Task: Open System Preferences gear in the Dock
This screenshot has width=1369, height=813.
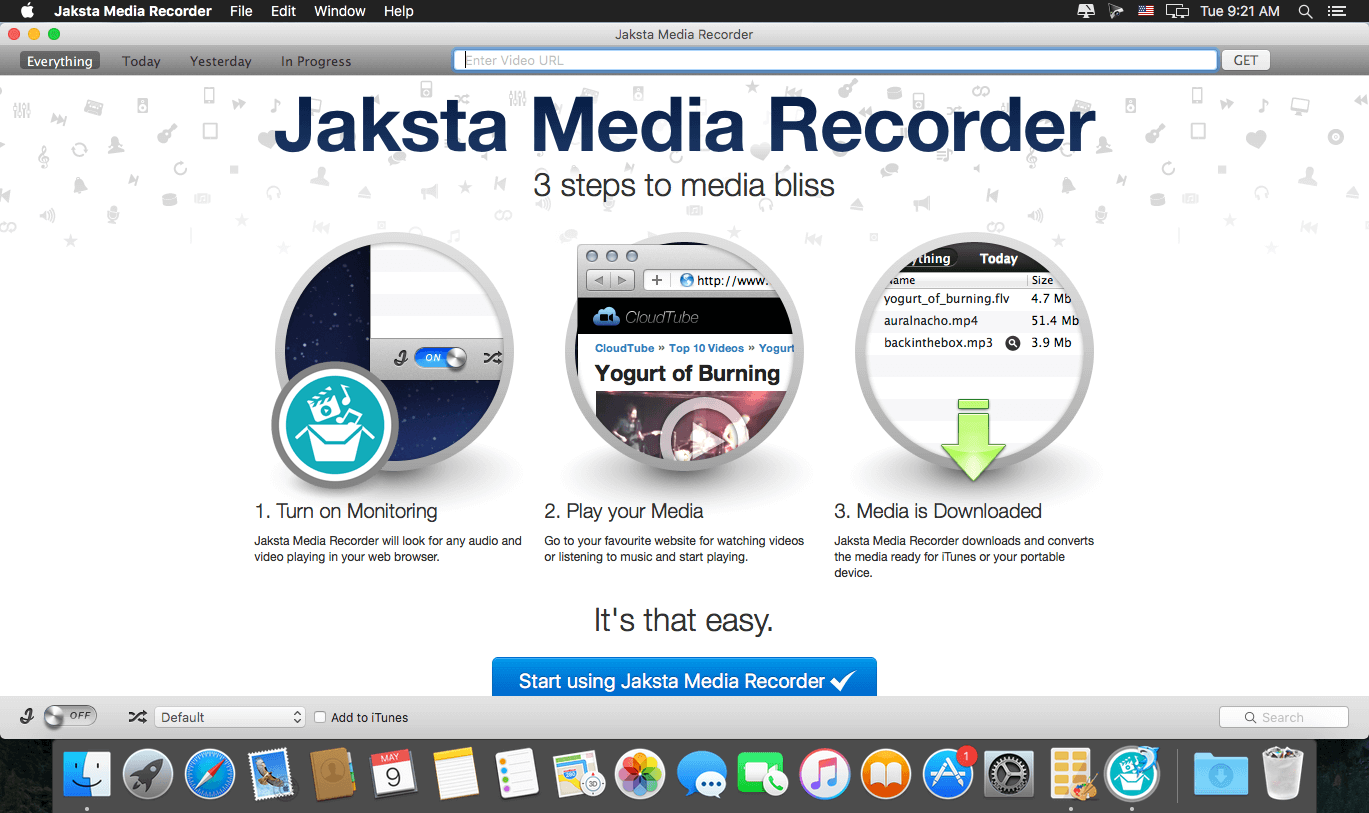Action: coord(1009,775)
